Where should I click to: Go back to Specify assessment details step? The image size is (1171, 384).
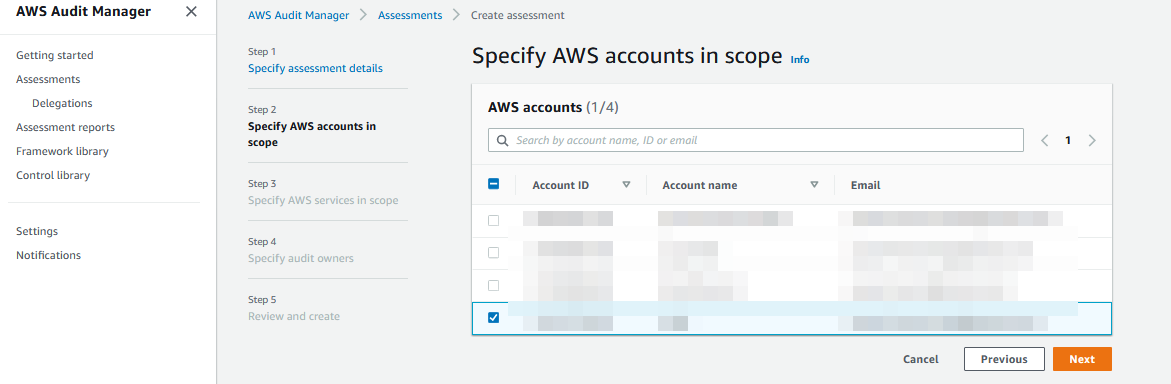[315, 68]
